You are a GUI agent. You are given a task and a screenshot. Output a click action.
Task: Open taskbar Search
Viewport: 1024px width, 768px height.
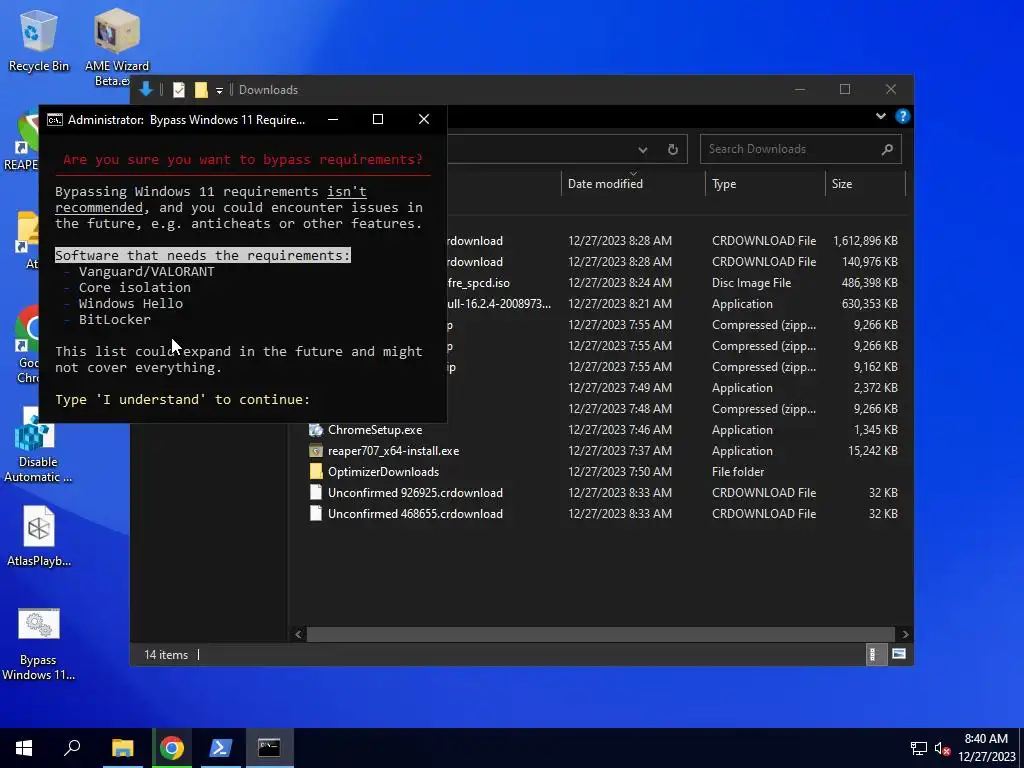coord(72,748)
